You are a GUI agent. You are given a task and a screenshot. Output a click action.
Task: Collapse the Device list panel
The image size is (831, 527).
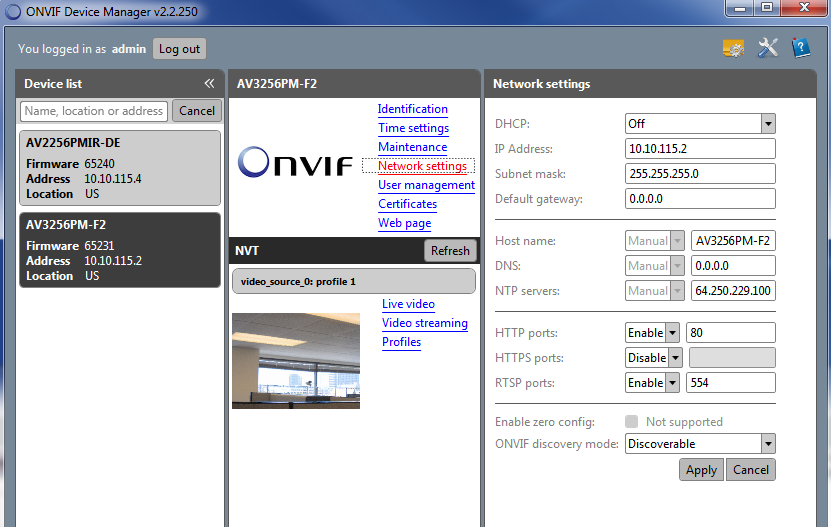[x=209, y=83]
